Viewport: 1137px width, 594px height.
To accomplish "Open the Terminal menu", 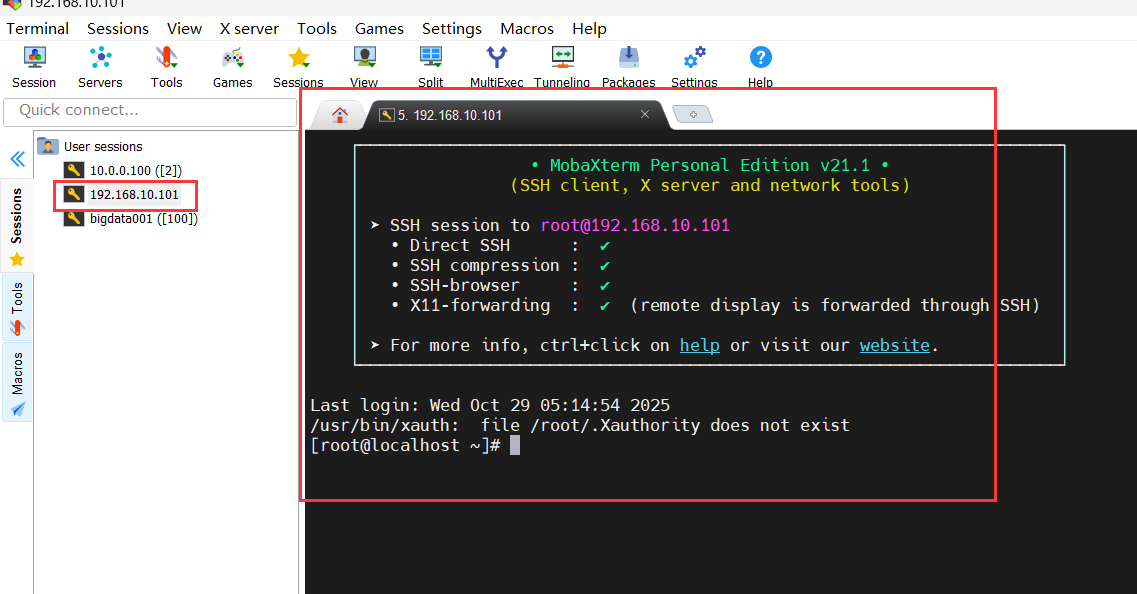I will (x=38, y=28).
